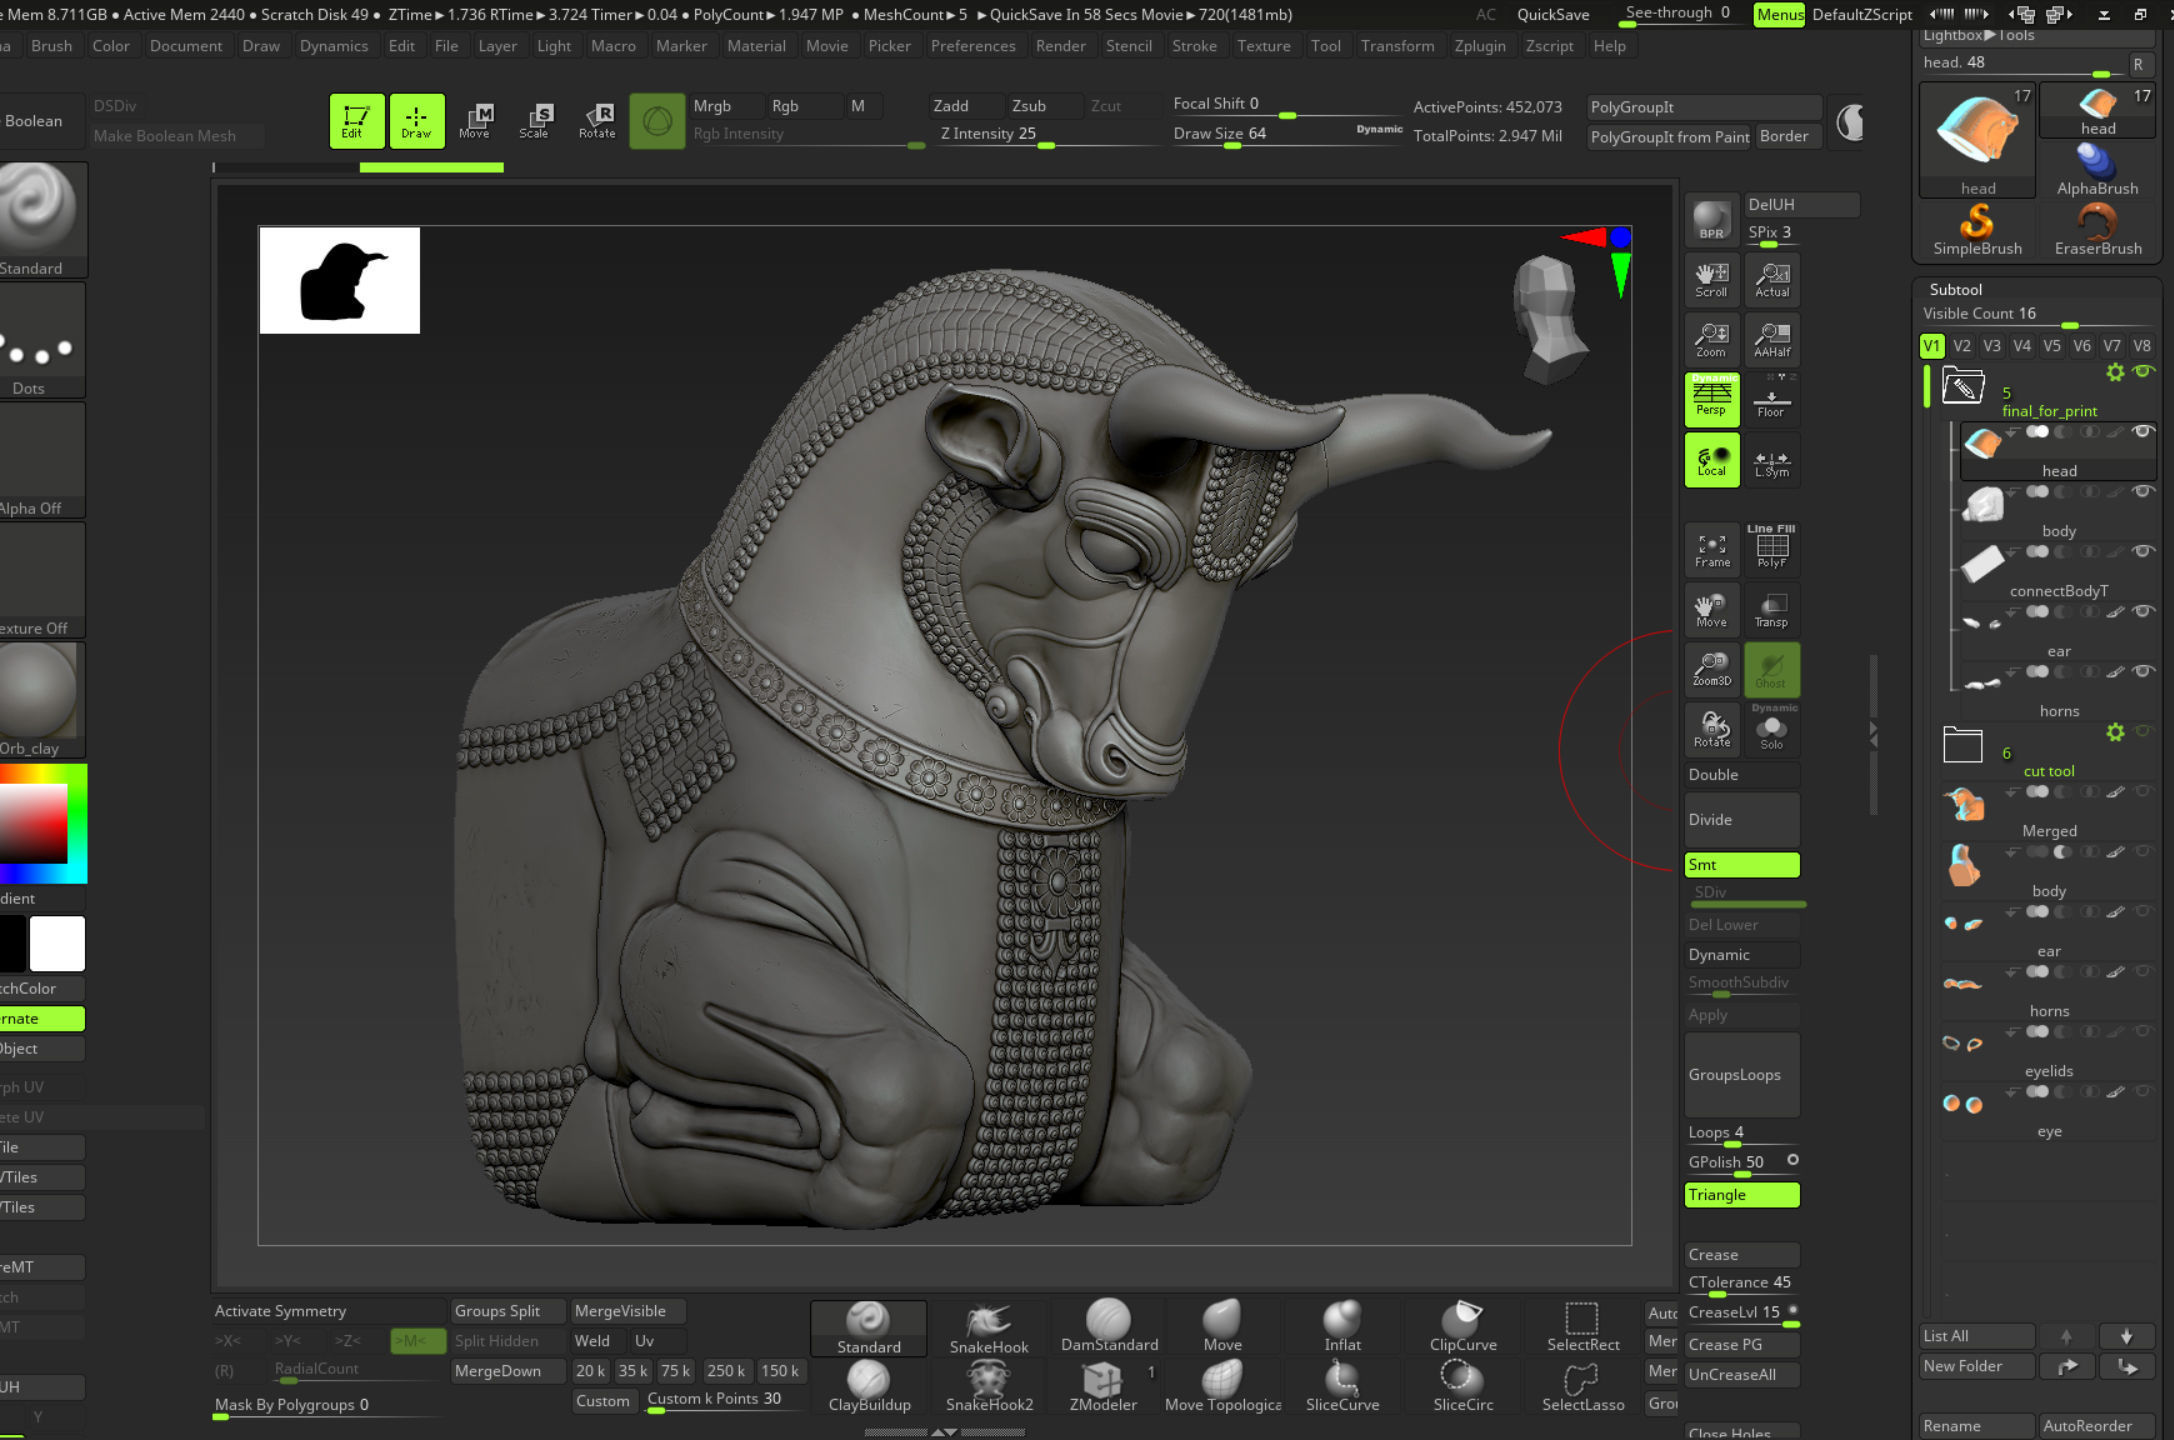This screenshot has height=1440, width=2174.
Task: Toggle Local symmetry mode
Action: point(1711,460)
